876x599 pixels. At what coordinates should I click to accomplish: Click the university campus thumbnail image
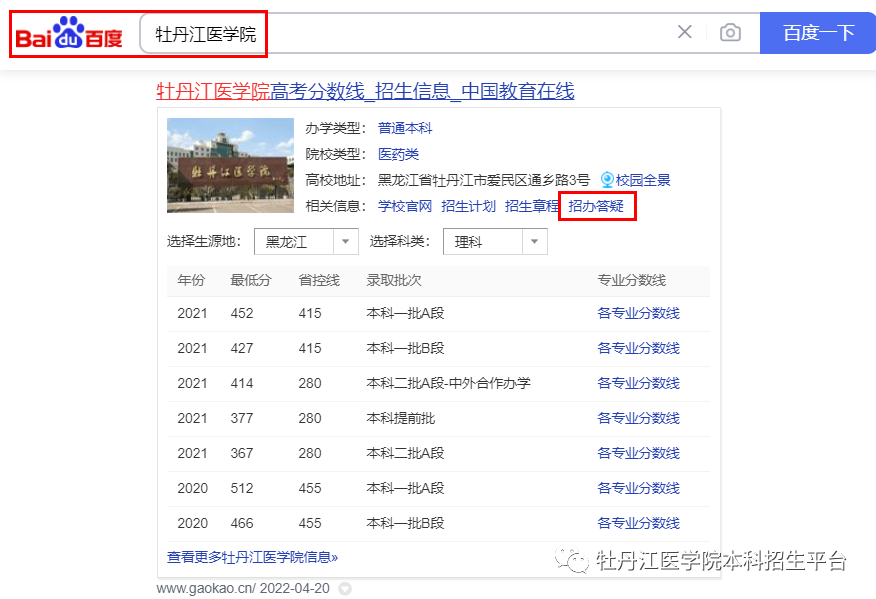(x=230, y=165)
